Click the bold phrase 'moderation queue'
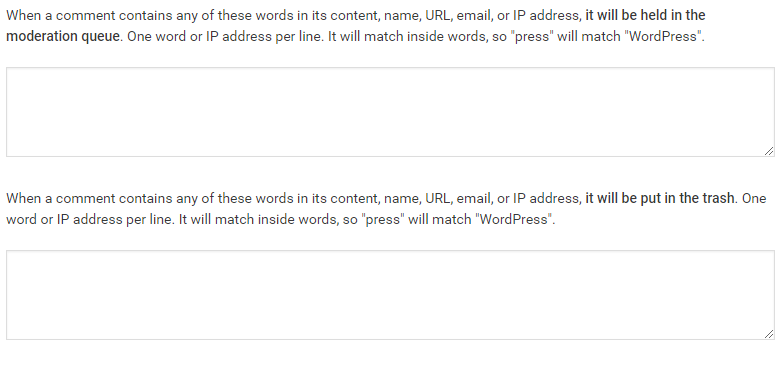Viewport: 778px width, 375px height. pyautogui.click(x=63, y=37)
